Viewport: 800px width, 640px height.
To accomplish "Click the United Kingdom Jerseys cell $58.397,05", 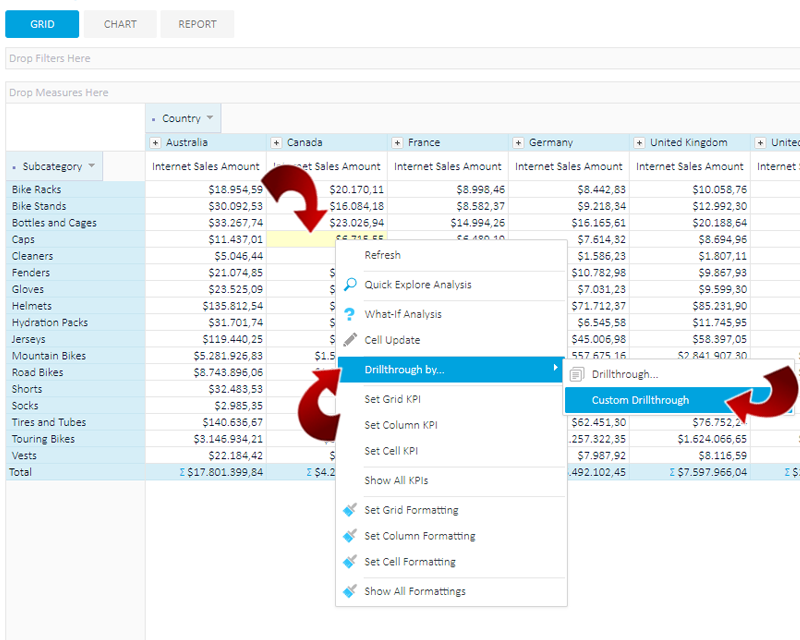I will (690, 339).
